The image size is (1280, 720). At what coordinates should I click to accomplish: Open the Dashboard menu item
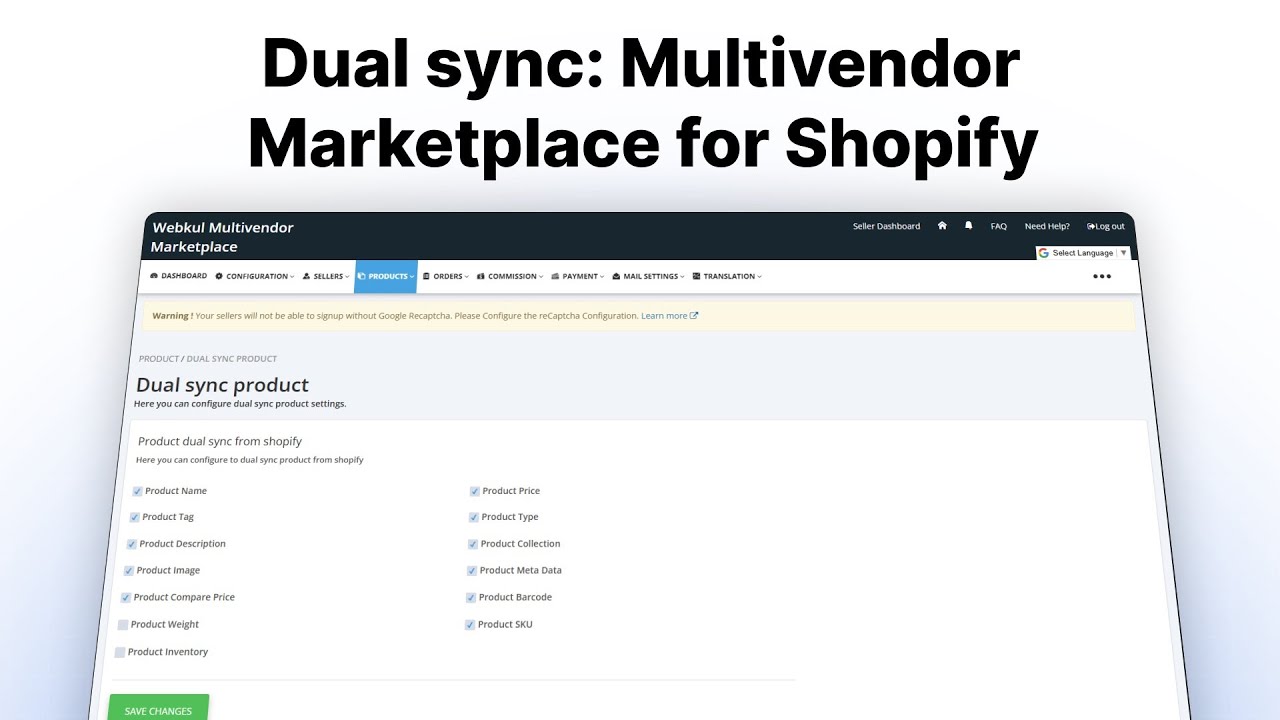(x=179, y=276)
